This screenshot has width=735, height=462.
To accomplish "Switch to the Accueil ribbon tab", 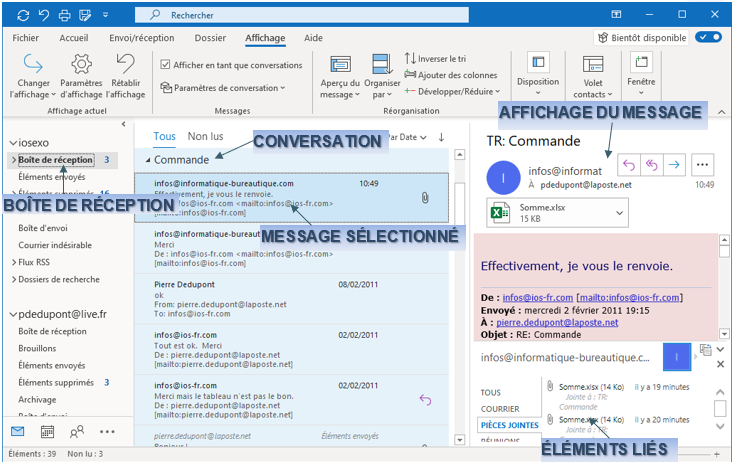I will point(74,38).
